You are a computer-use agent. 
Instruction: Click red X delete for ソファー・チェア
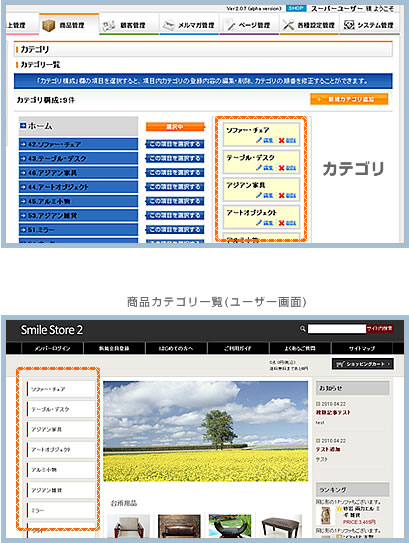click(x=282, y=140)
